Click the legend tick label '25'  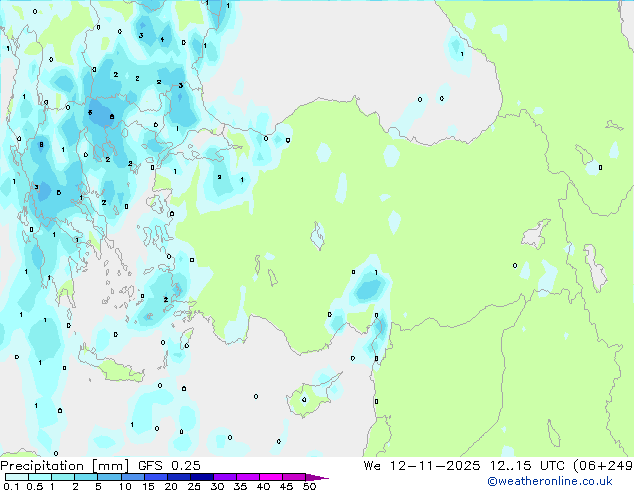coord(194,486)
